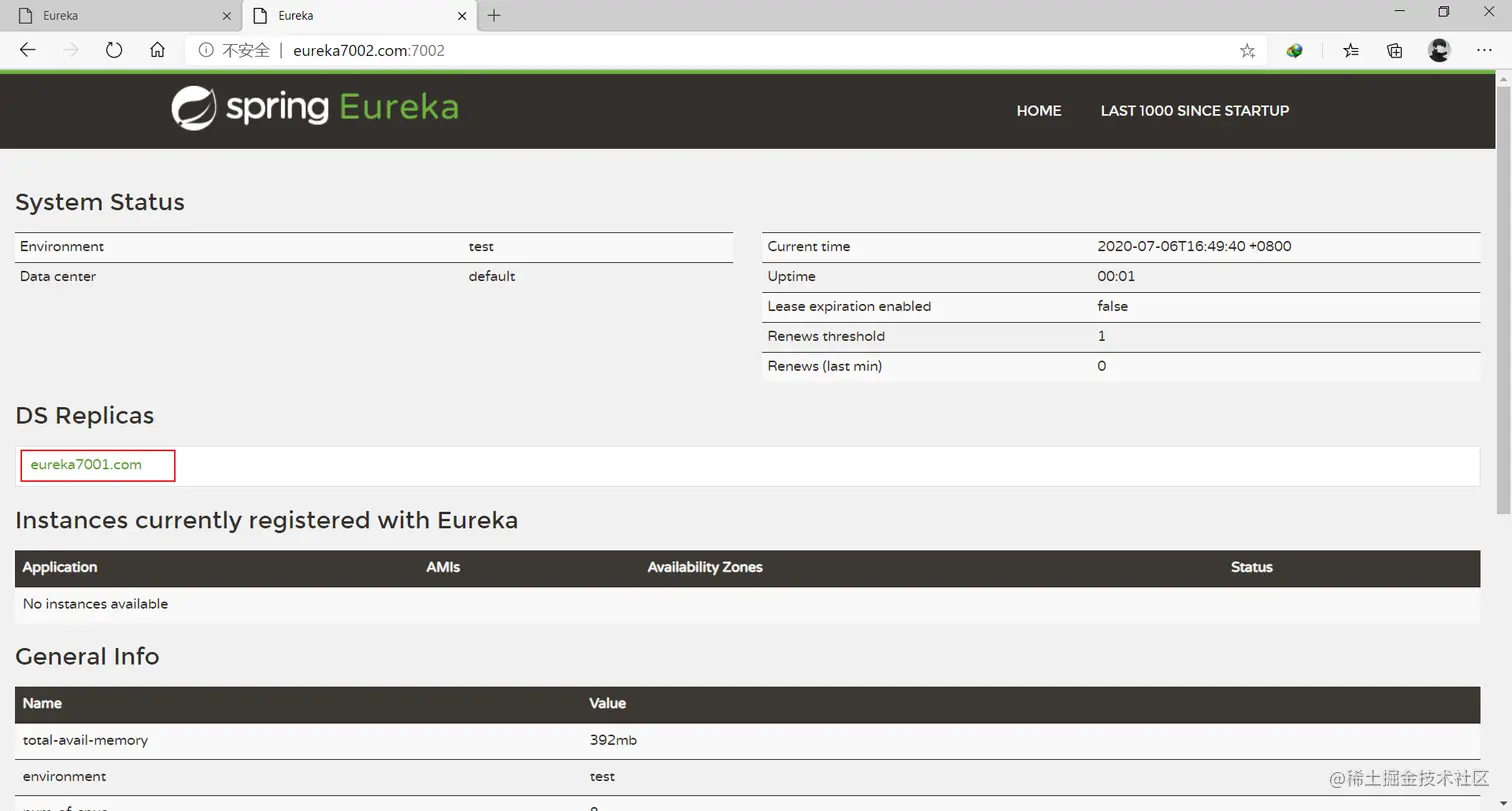Screen dimensions: 1512x811
Task: Click the Environment value 'test'
Action: [481, 247]
